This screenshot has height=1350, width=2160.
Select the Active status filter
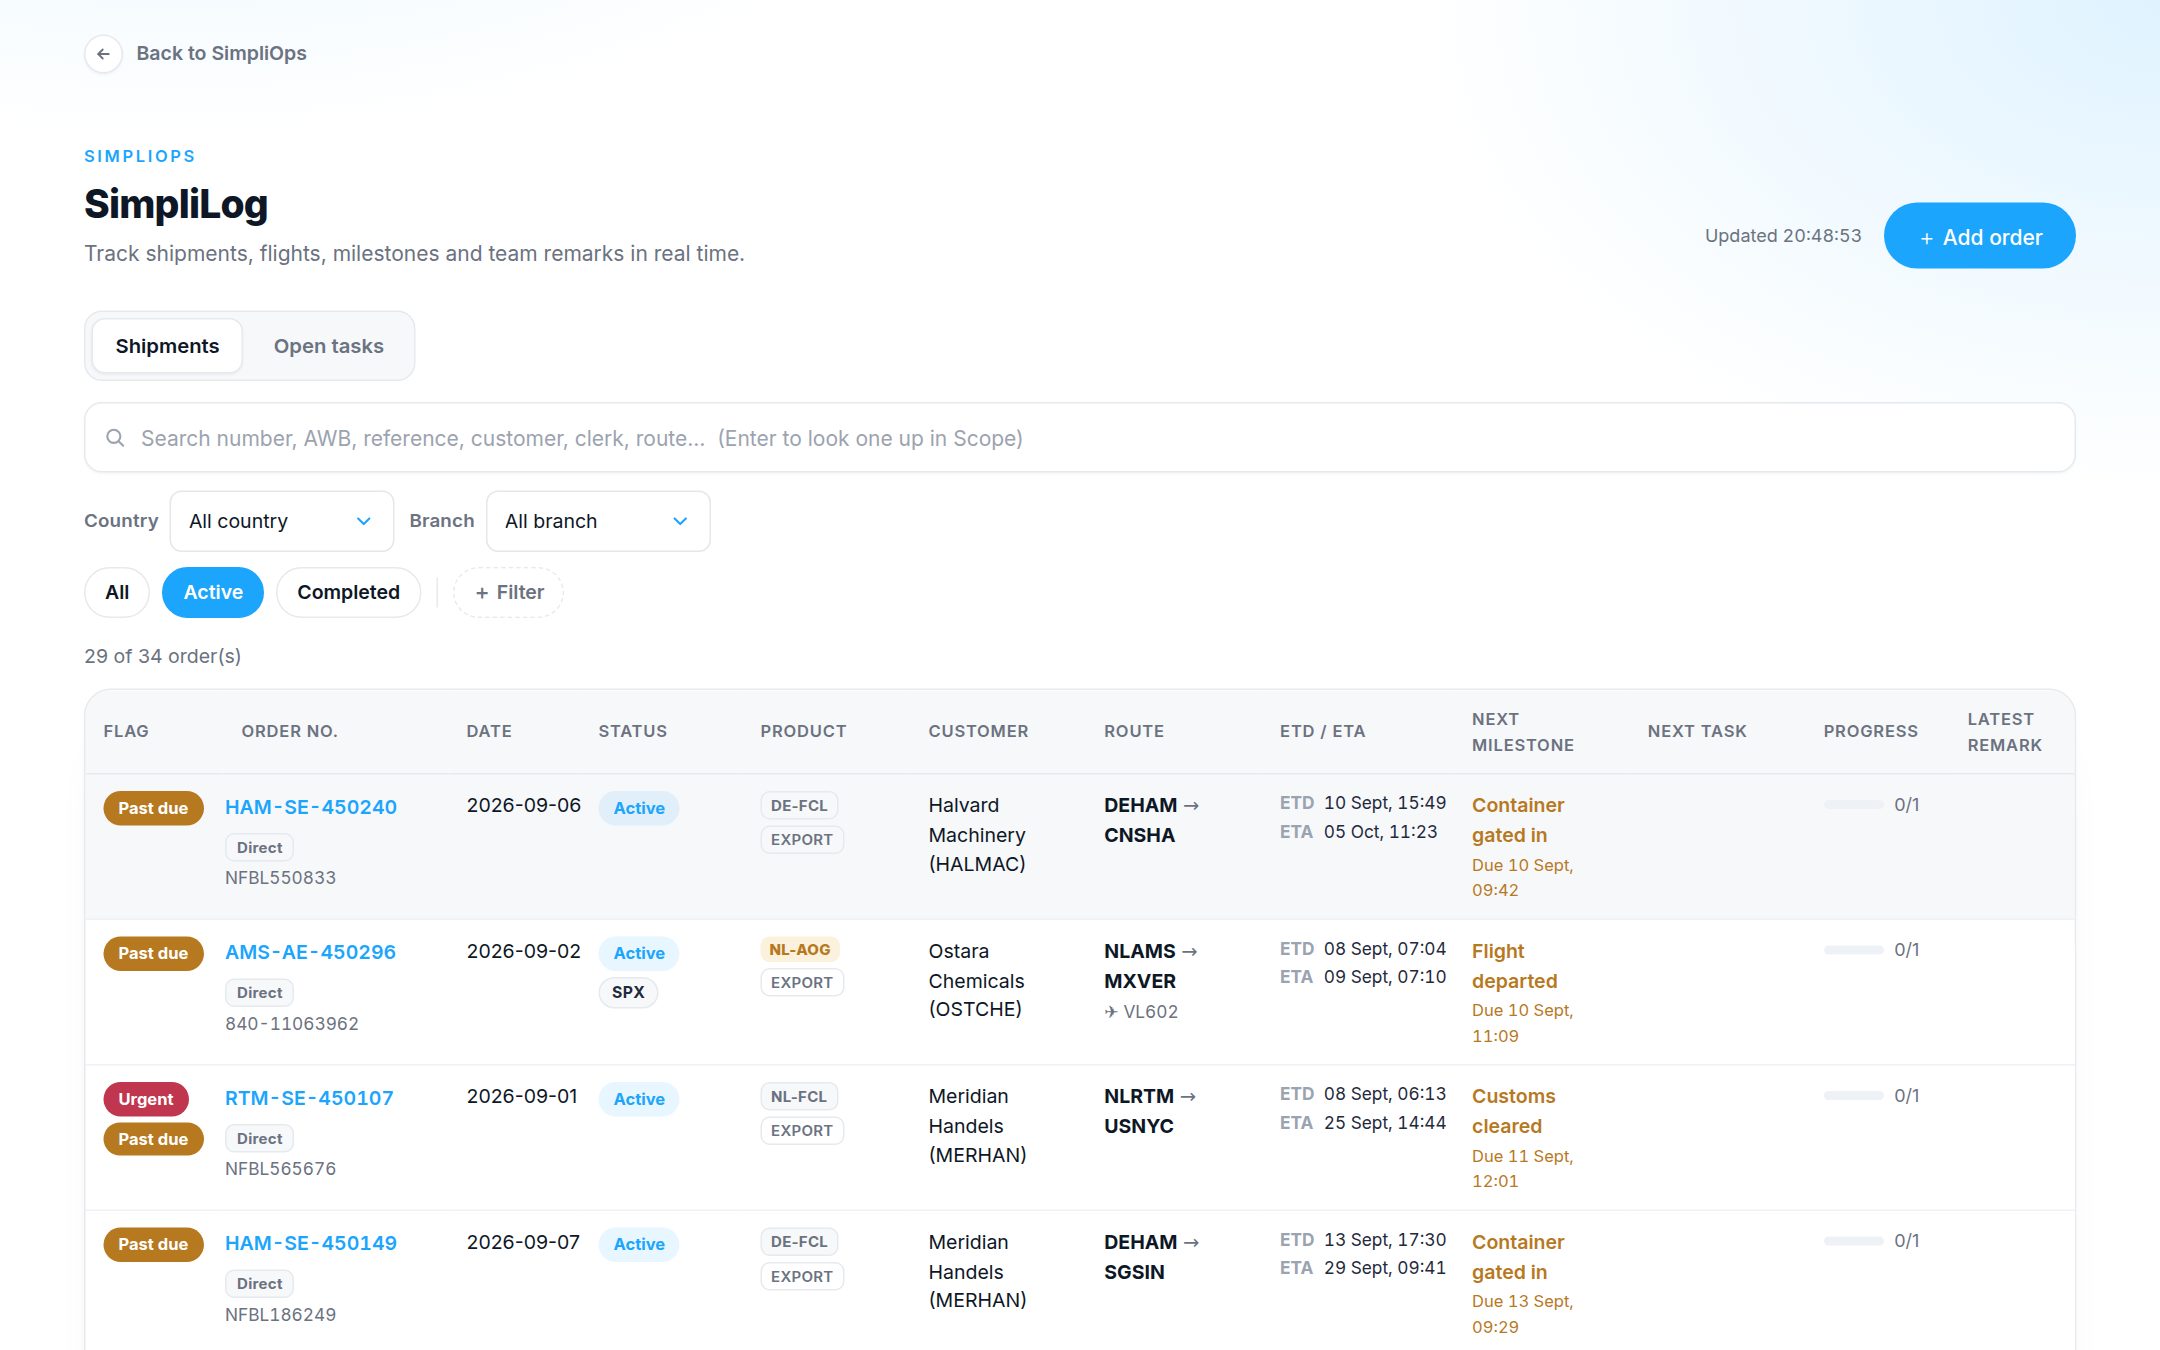pos(213,592)
